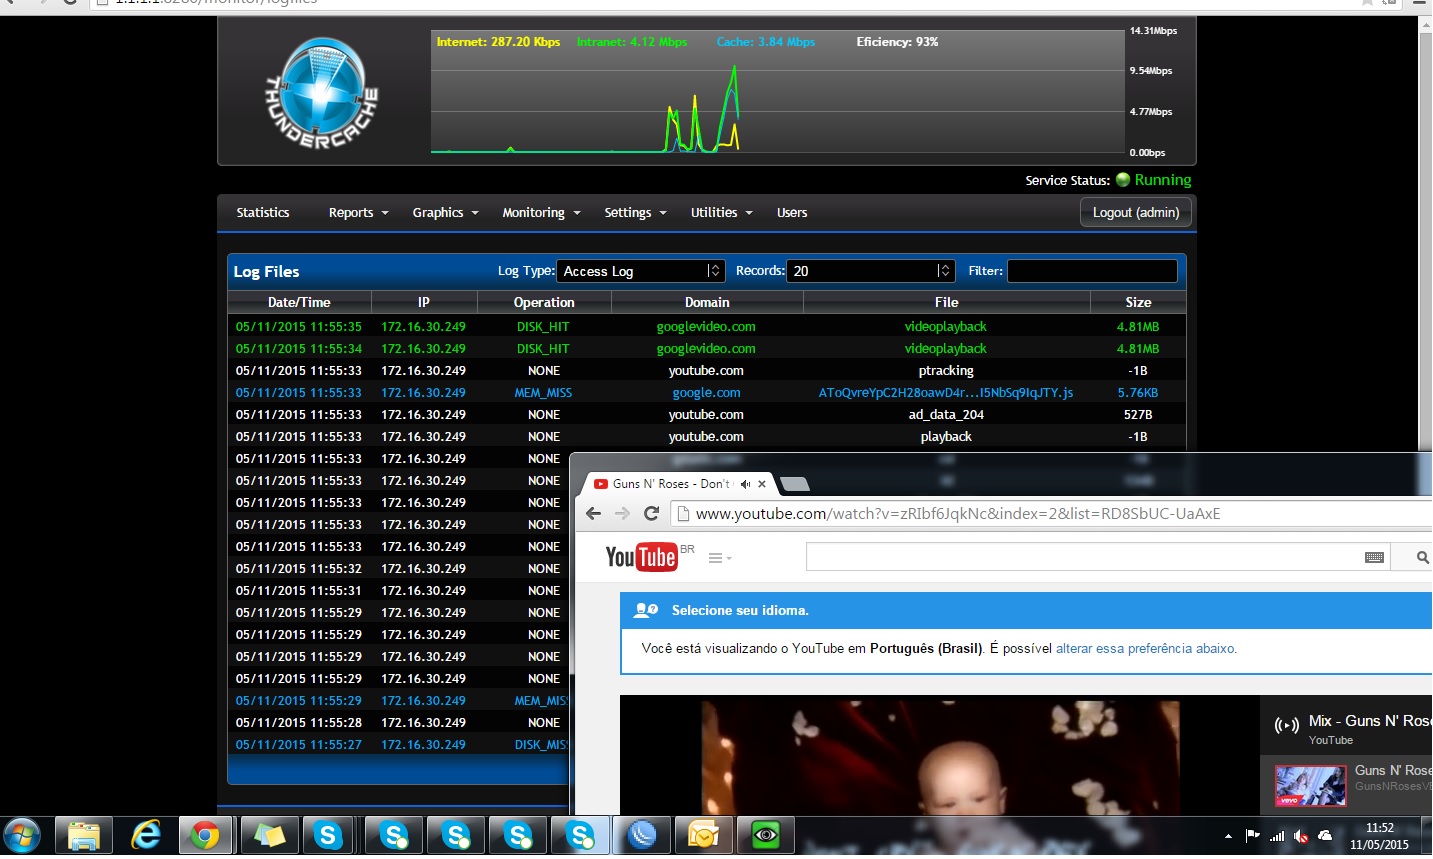Viewport: 1433px width, 859px height.
Task: Click the '5.76KB' size value
Action: [1138, 393]
